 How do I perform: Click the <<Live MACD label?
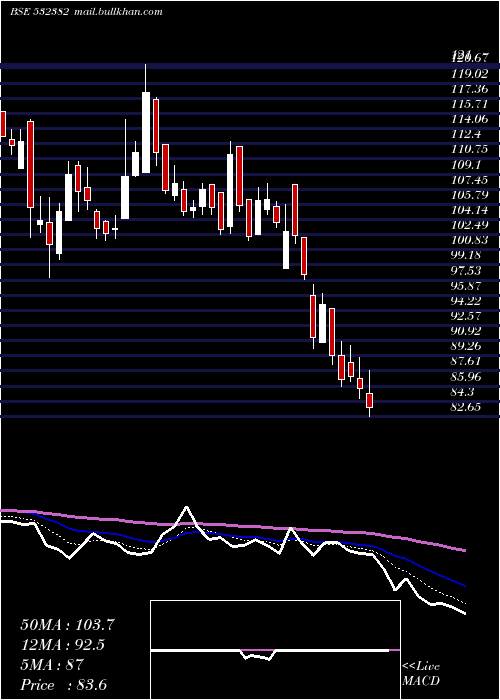421,673
